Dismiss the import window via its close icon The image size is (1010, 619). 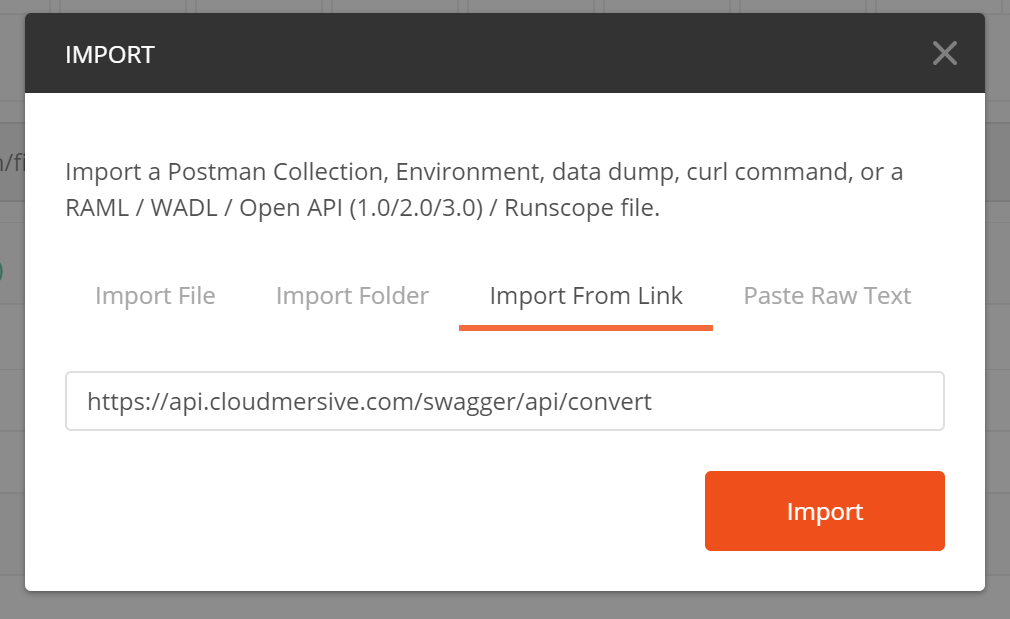(944, 53)
